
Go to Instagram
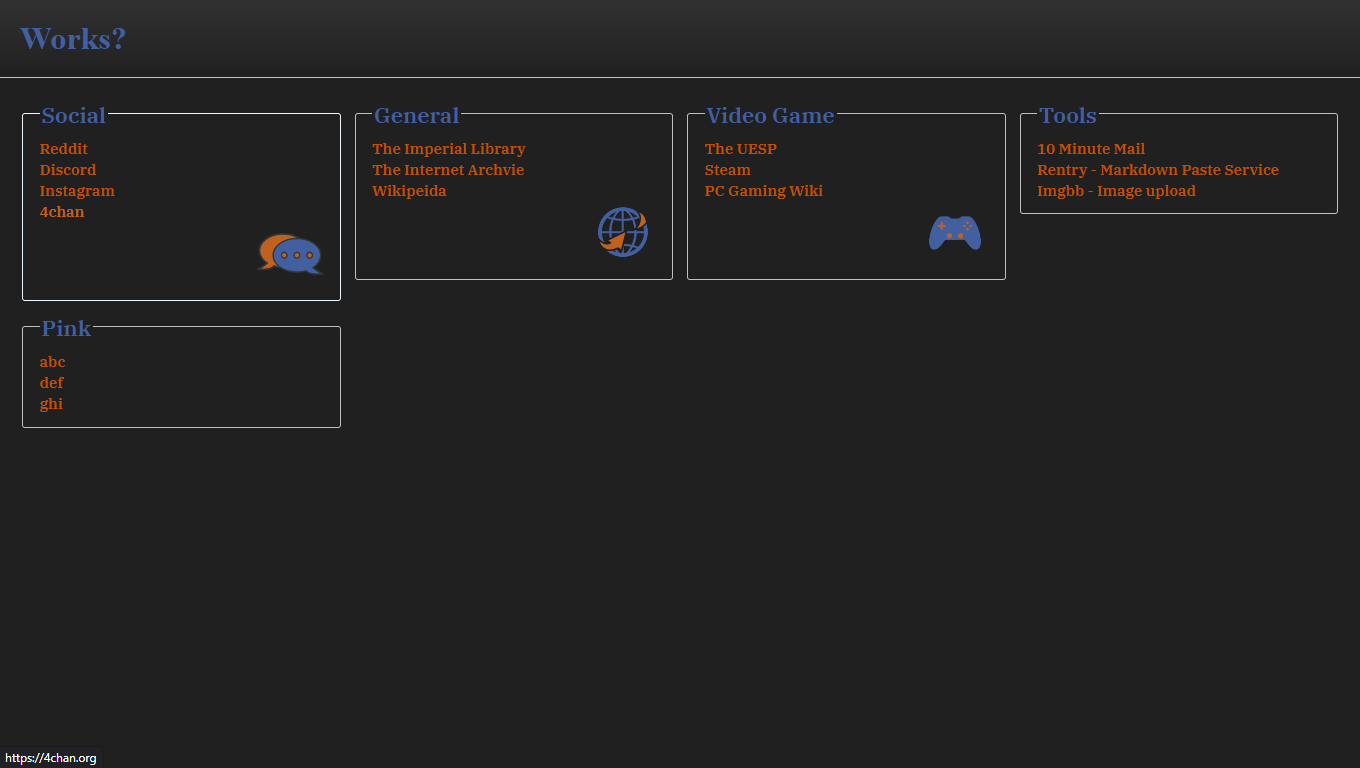click(77, 191)
